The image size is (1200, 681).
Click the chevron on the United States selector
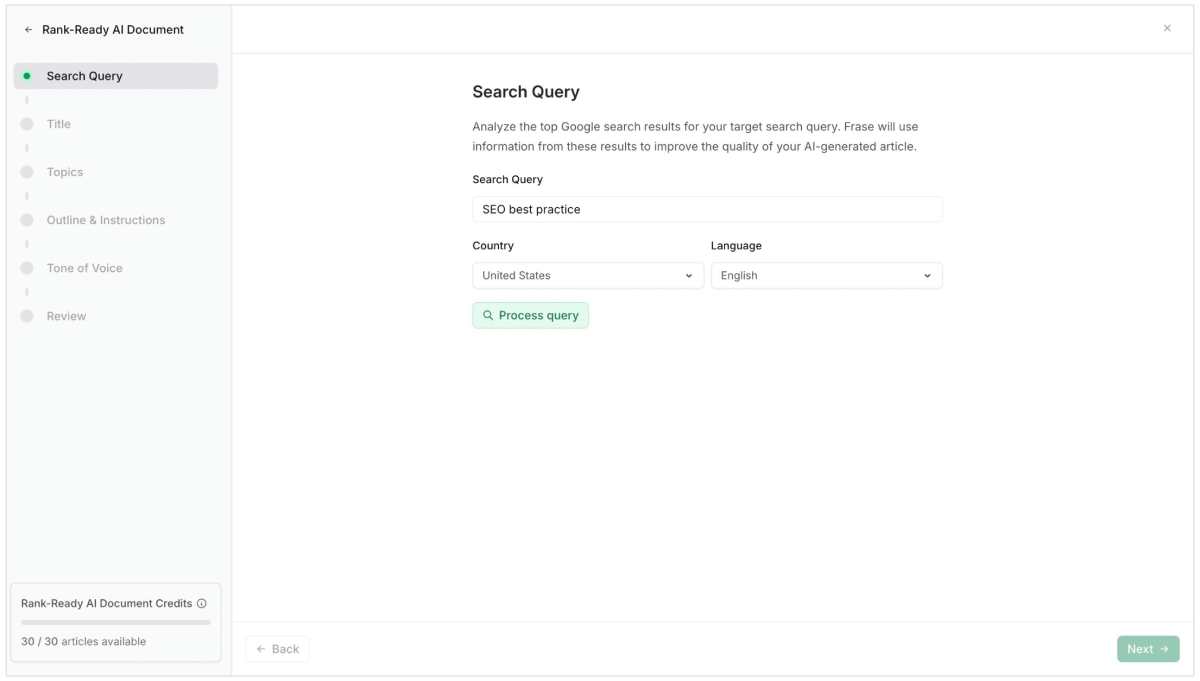[689, 276]
